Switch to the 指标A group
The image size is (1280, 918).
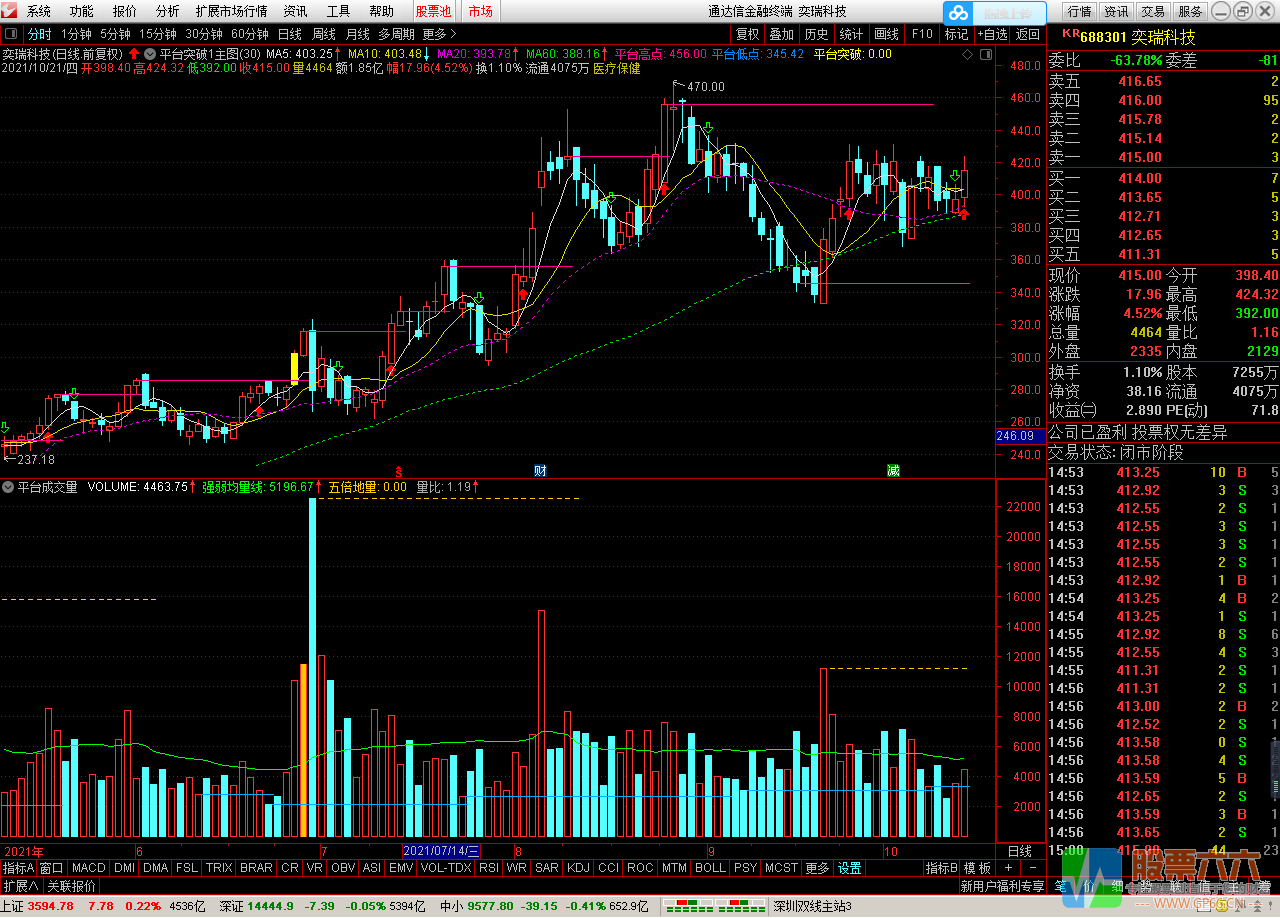click(x=18, y=868)
